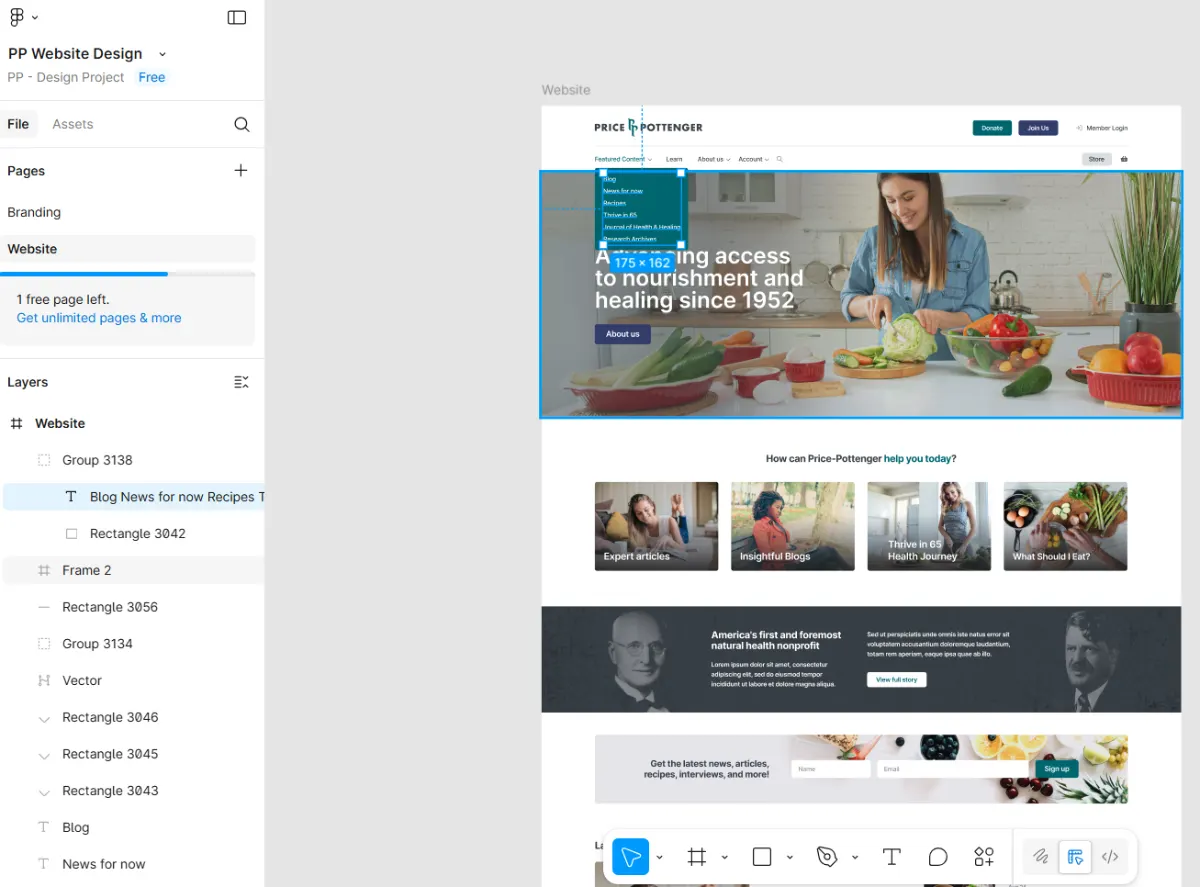Screen dimensions: 1200x887
Task: Expand the Move tools dropdown arrow
Action: click(x=660, y=857)
